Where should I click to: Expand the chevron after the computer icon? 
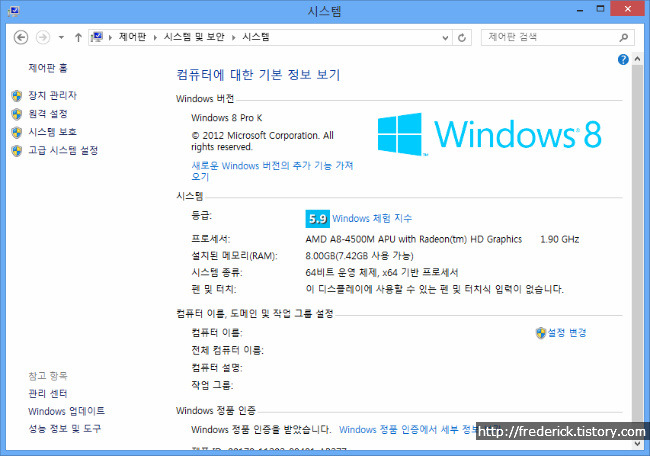click(111, 37)
